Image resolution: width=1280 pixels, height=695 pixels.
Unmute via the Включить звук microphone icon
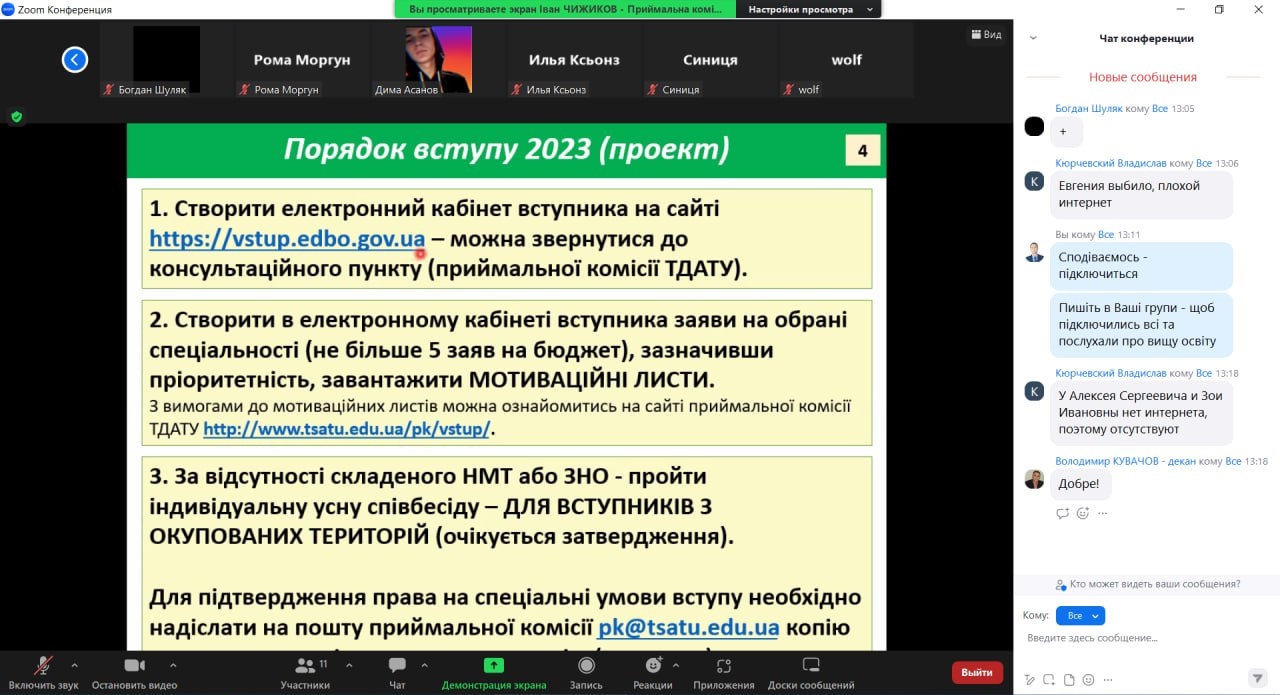(x=43, y=666)
